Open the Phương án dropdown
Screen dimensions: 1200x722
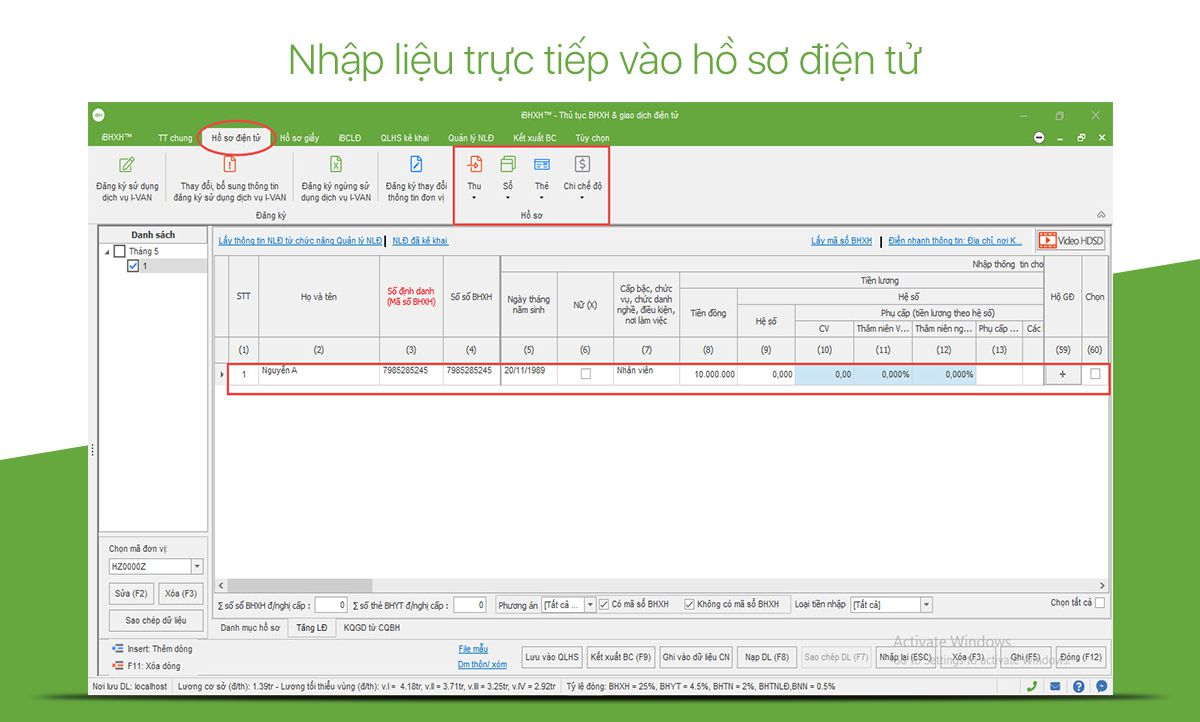coord(590,603)
